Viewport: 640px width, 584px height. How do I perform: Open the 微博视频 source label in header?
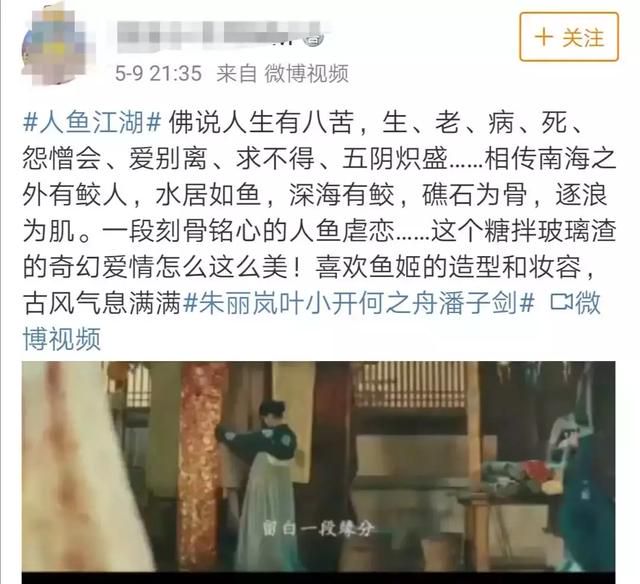coord(306,74)
